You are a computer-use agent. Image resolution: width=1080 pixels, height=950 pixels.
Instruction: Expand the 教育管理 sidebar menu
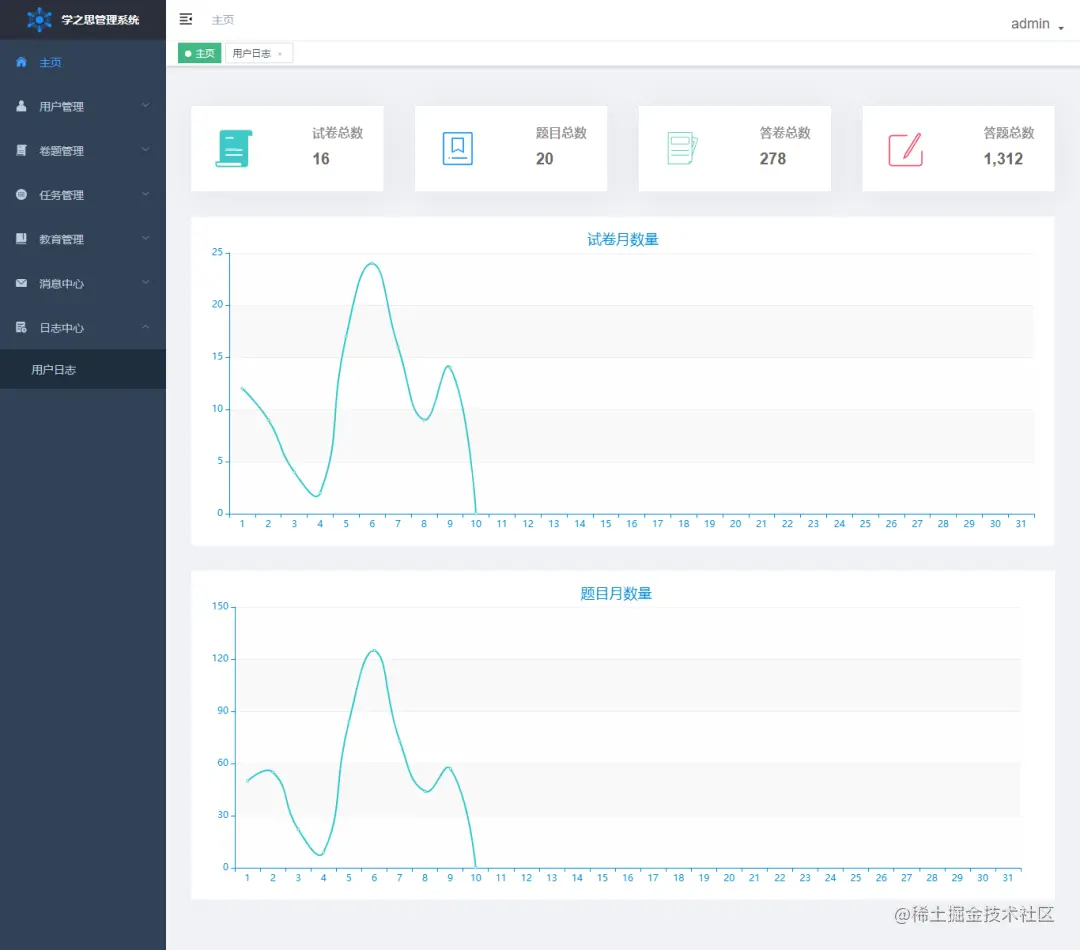83,239
